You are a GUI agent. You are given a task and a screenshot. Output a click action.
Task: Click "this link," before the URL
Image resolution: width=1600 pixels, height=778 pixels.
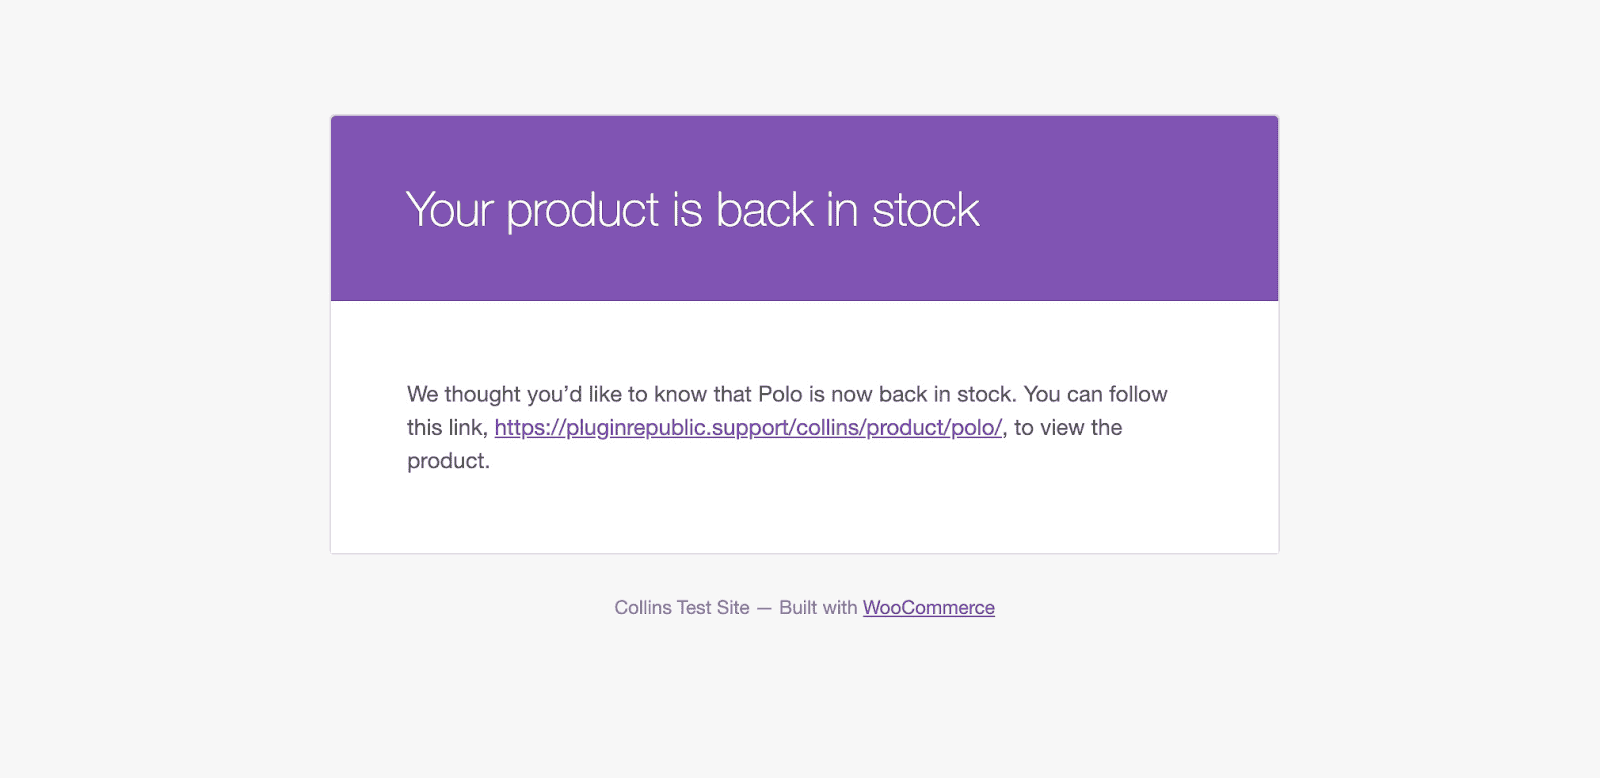coord(447,428)
